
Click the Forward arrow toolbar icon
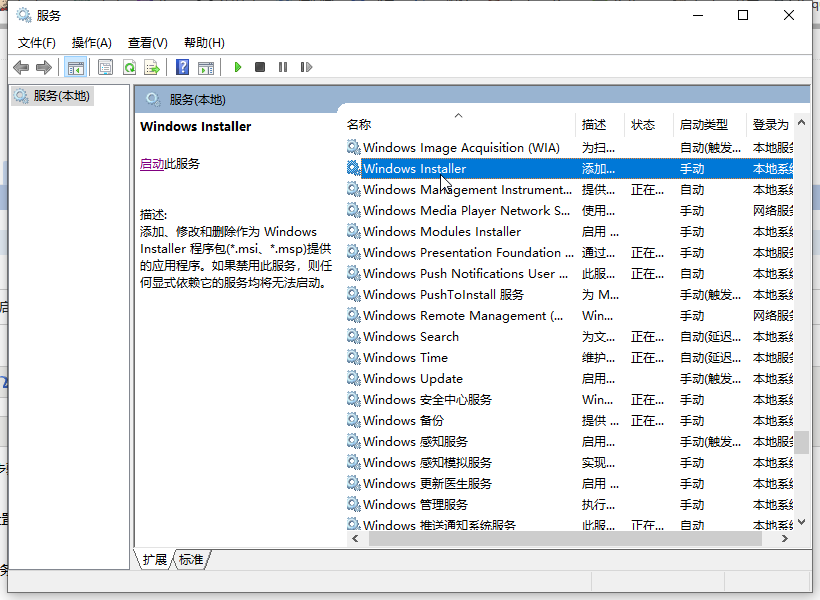tap(44, 67)
